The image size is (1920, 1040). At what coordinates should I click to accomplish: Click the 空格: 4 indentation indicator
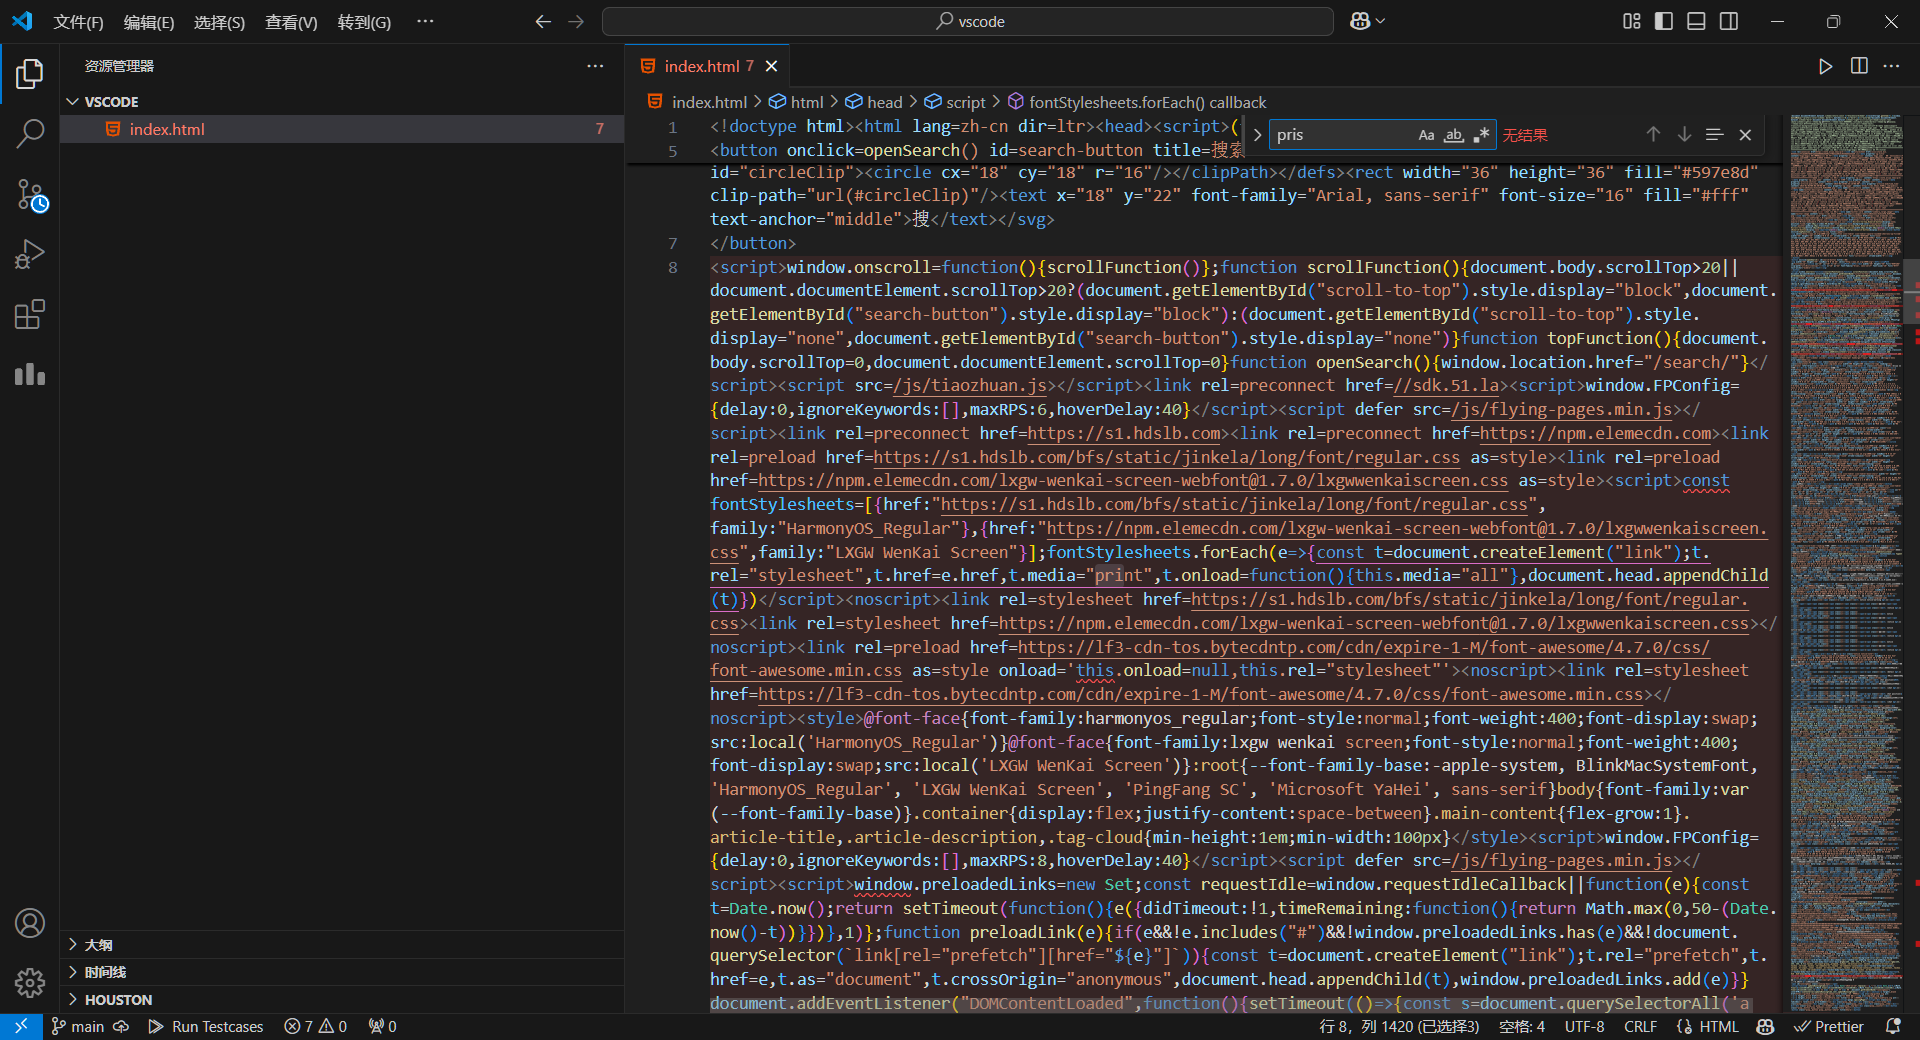(1521, 1026)
